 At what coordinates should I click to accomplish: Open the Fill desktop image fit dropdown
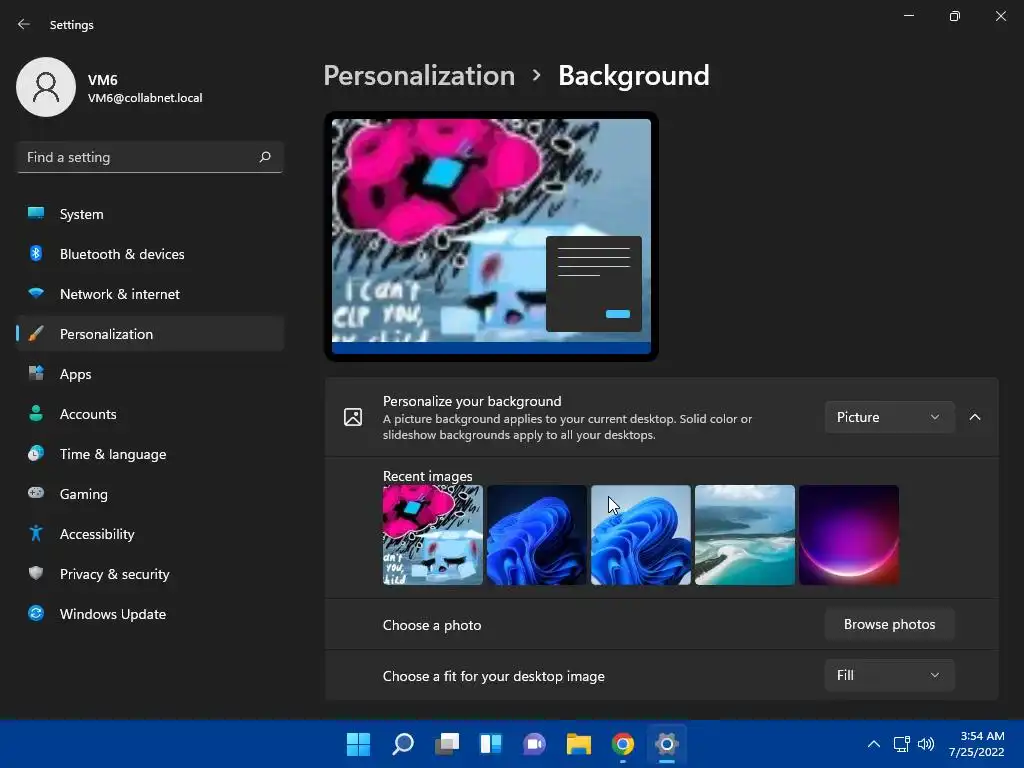(x=889, y=675)
